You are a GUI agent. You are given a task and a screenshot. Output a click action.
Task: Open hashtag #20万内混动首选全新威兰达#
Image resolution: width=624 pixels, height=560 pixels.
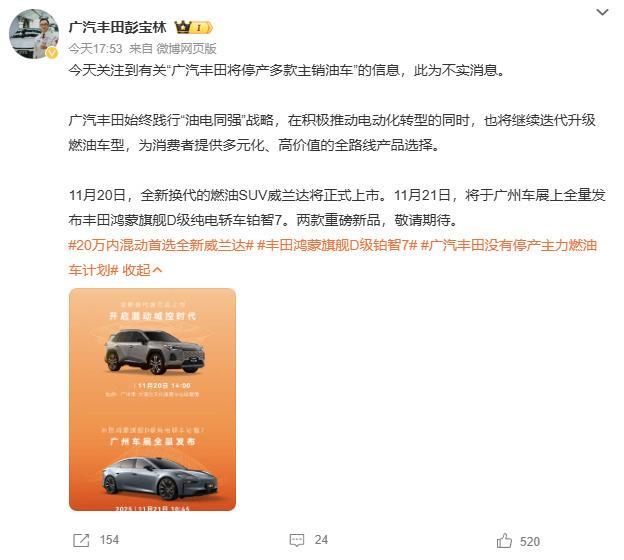pos(161,245)
